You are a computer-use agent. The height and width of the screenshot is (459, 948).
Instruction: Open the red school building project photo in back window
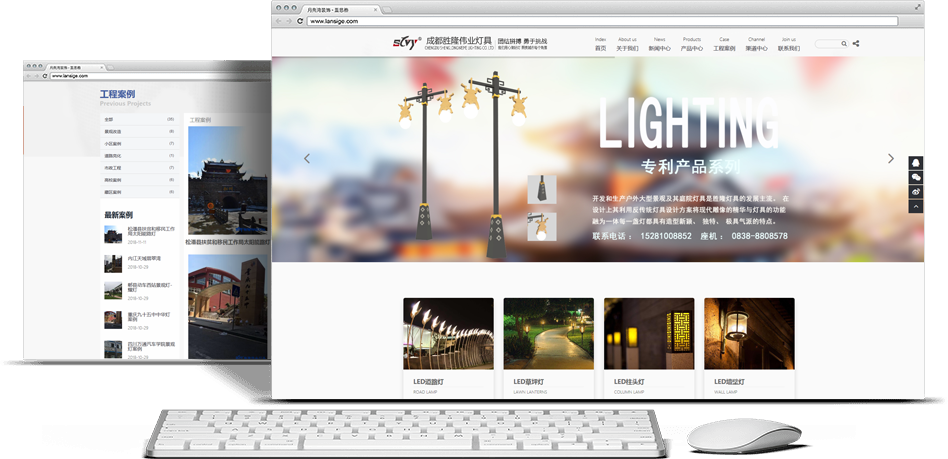coord(228,307)
